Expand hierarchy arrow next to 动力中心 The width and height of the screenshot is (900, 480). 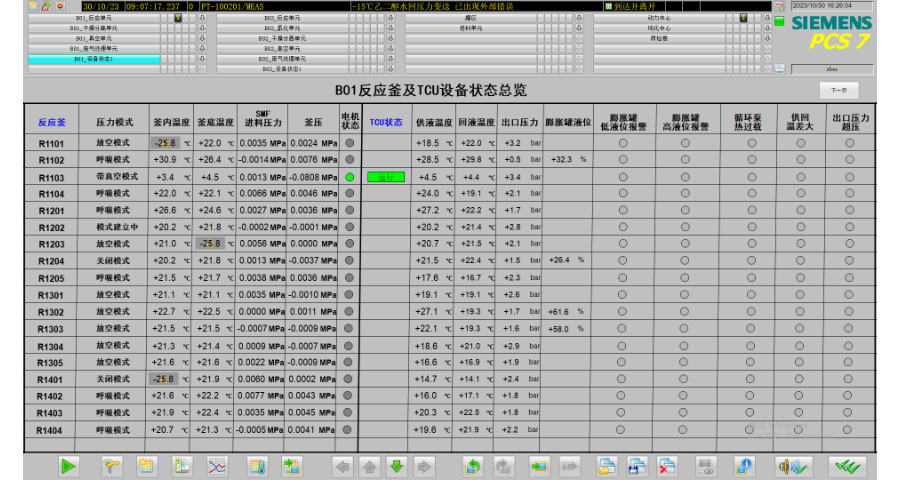(767, 18)
